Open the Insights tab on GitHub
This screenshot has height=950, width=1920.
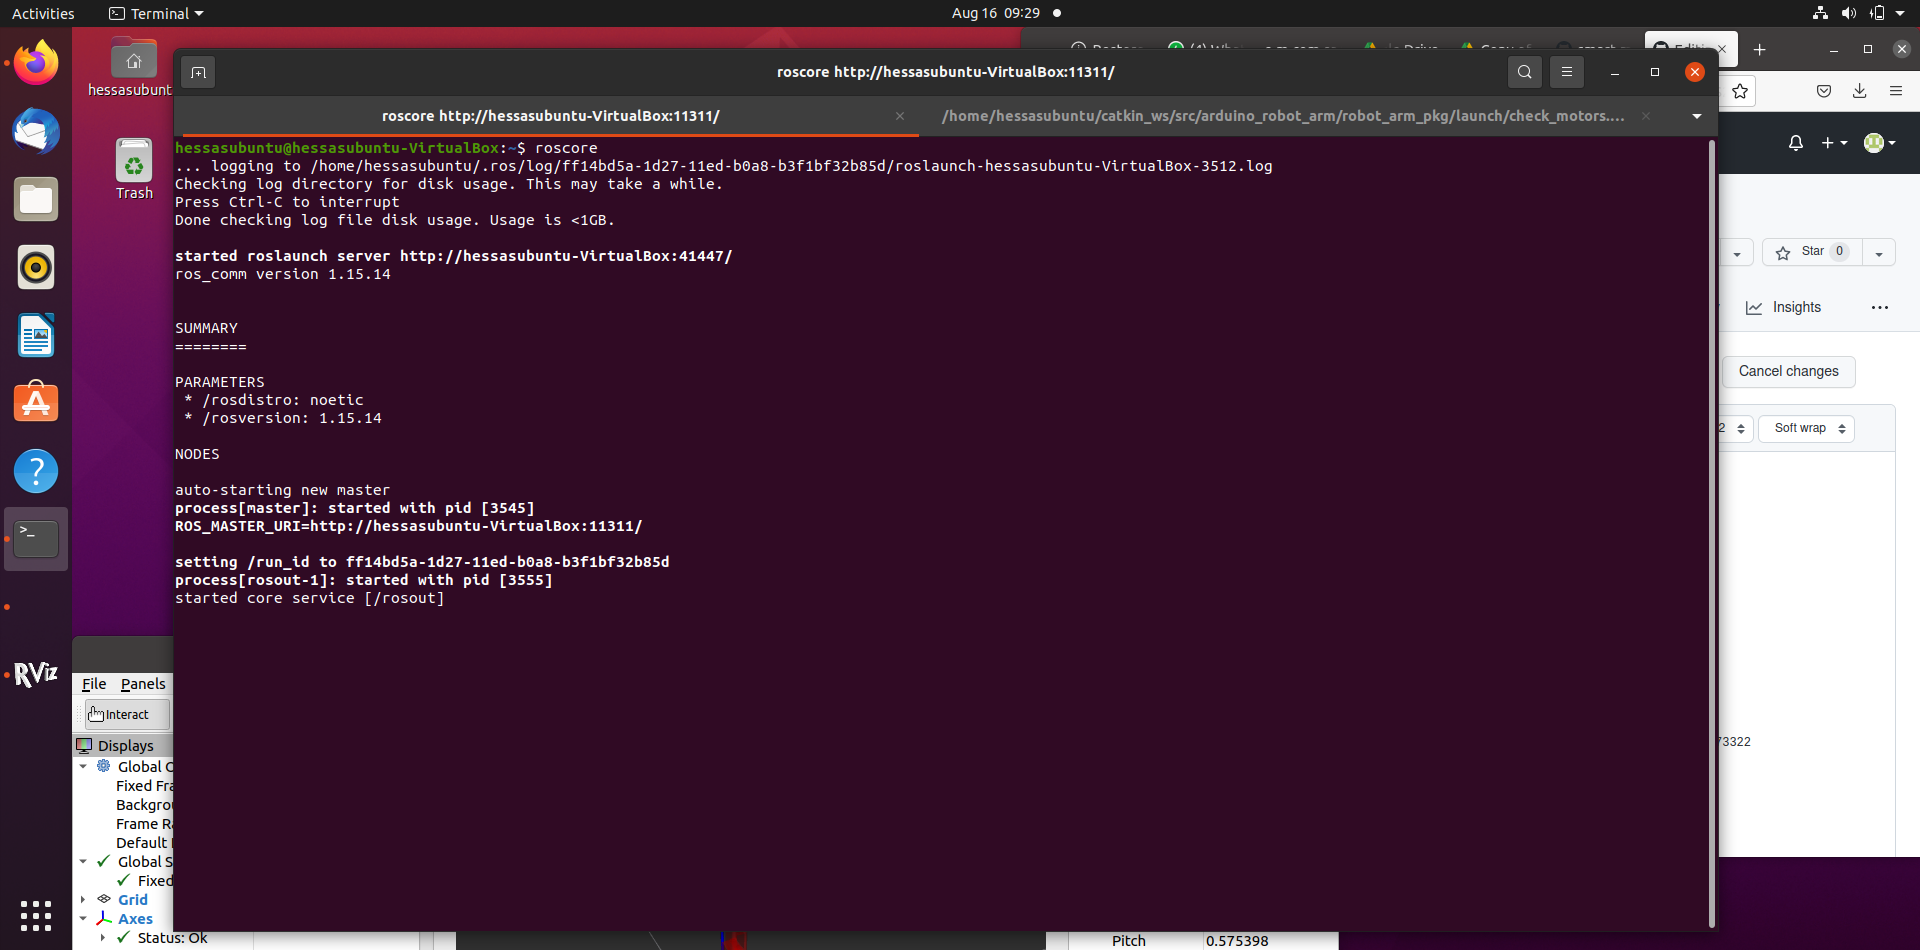1784,307
